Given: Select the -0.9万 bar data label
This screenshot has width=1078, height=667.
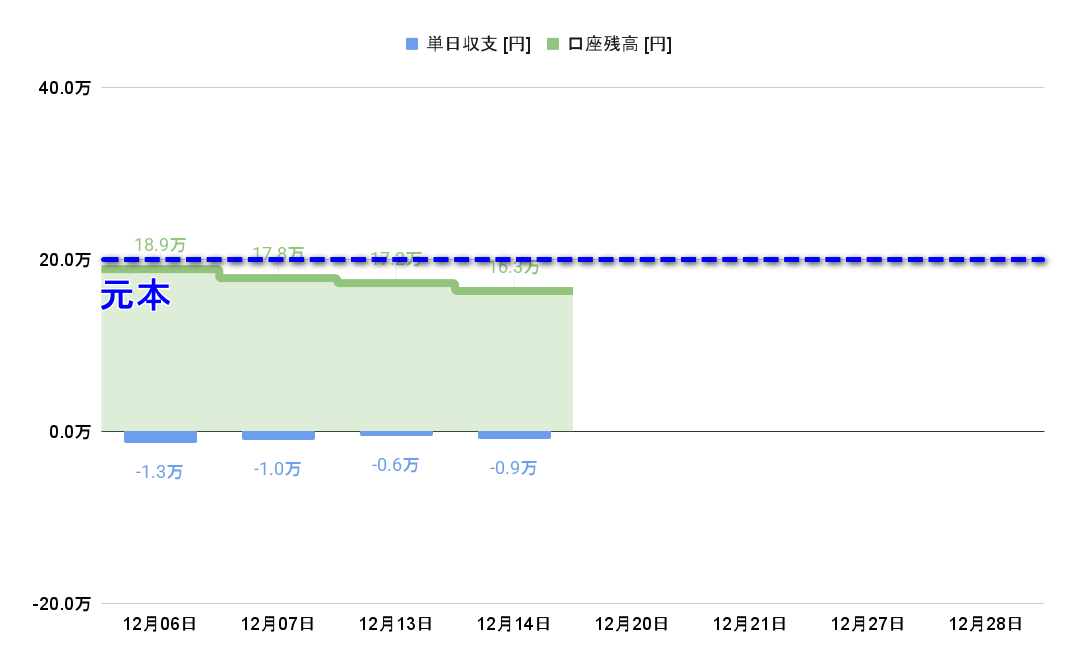Looking at the screenshot, I should pyautogui.click(x=513, y=468).
